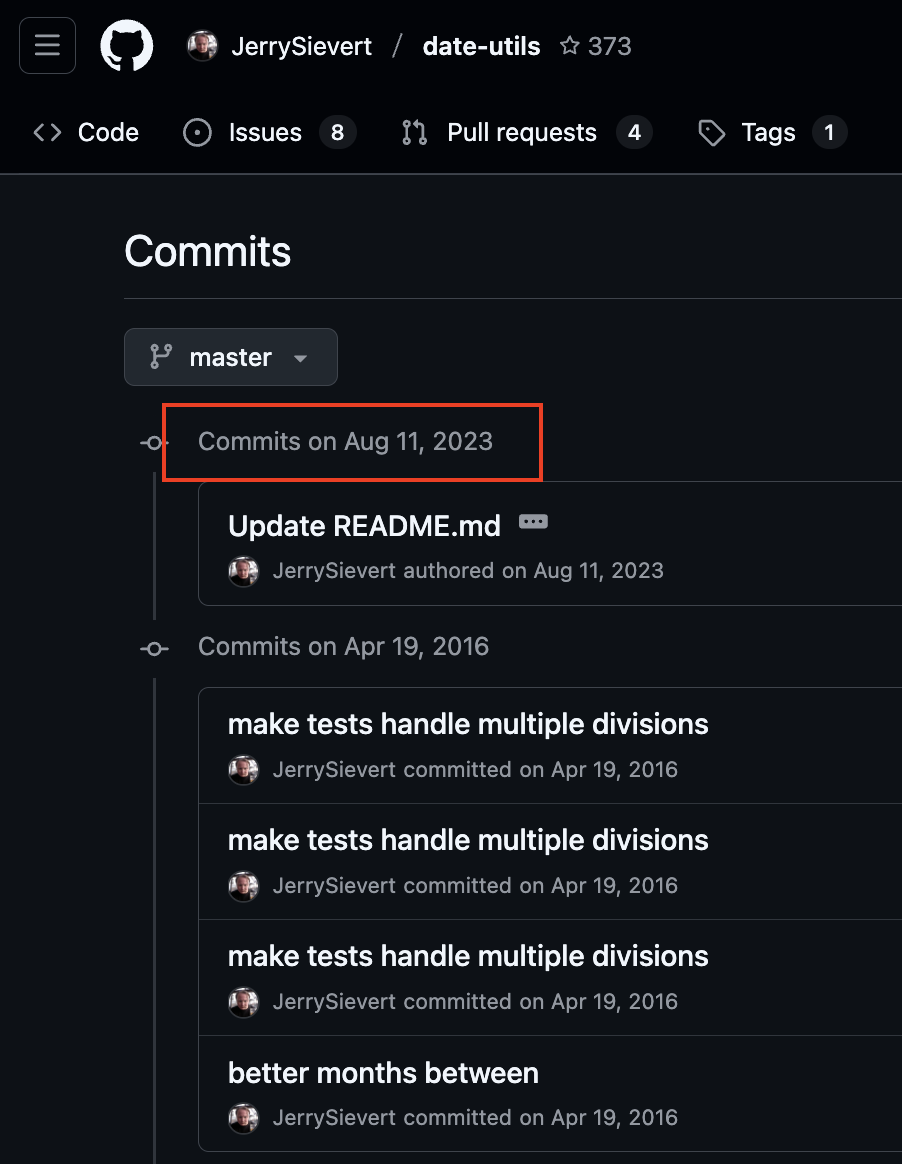
Task: Open the better months between commit
Action: [x=383, y=1073]
